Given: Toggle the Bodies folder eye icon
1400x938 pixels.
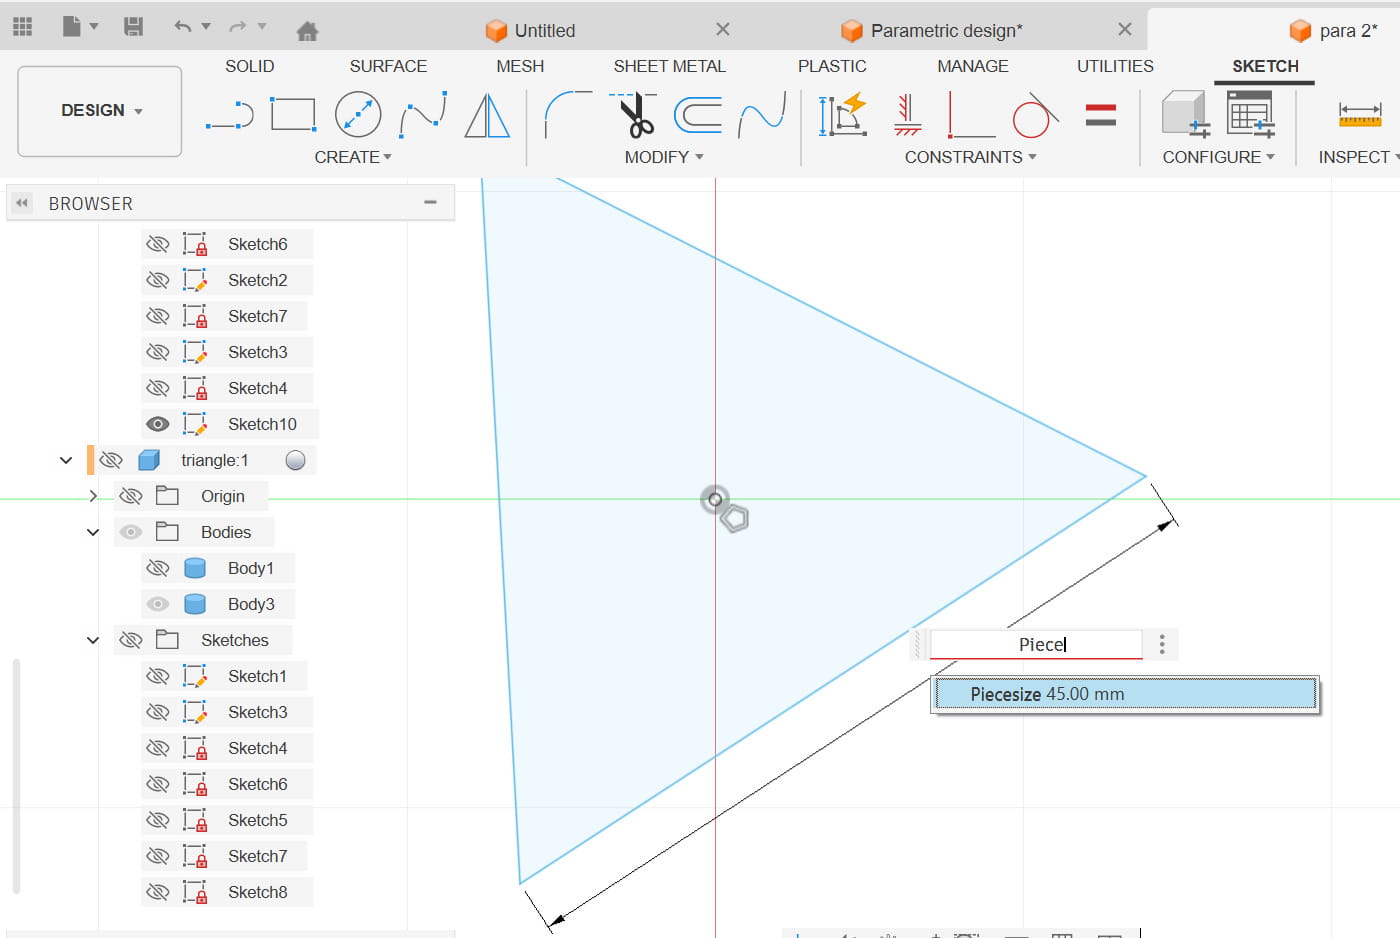Looking at the screenshot, I should [130, 532].
